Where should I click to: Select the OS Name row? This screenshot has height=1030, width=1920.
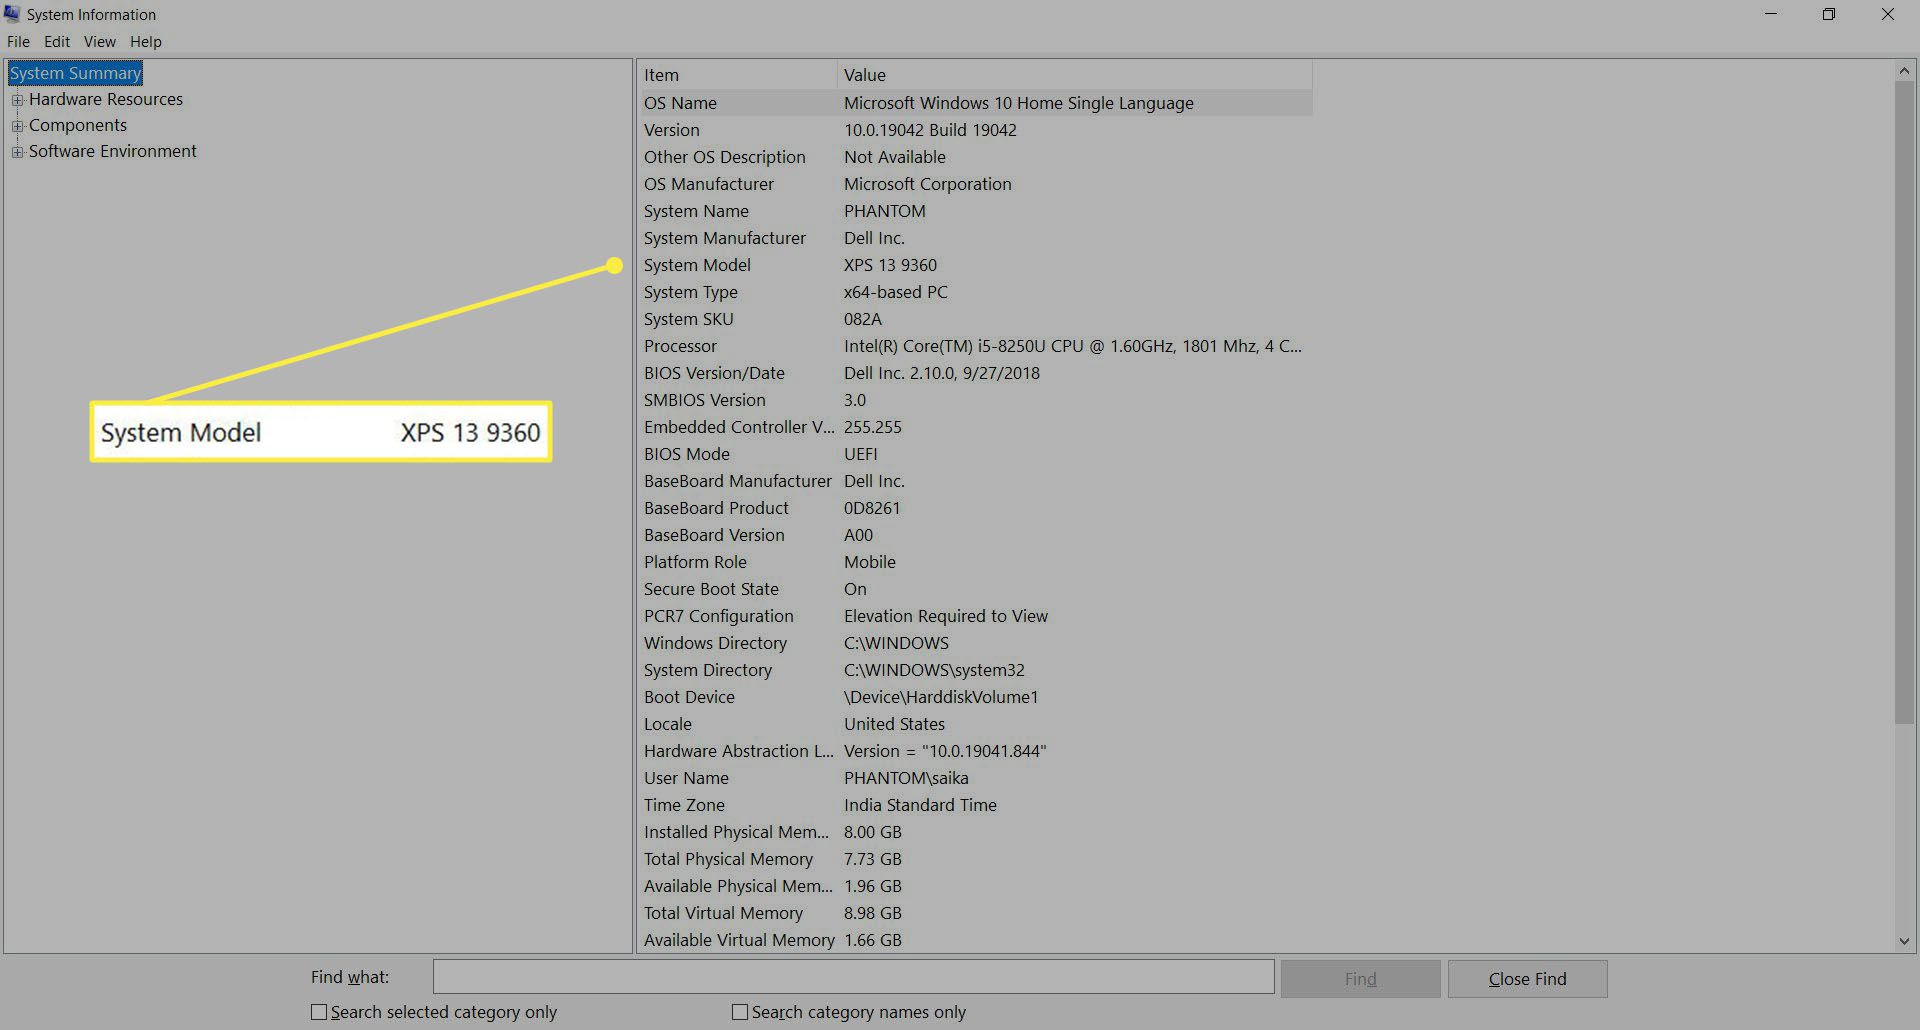tap(975, 103)
